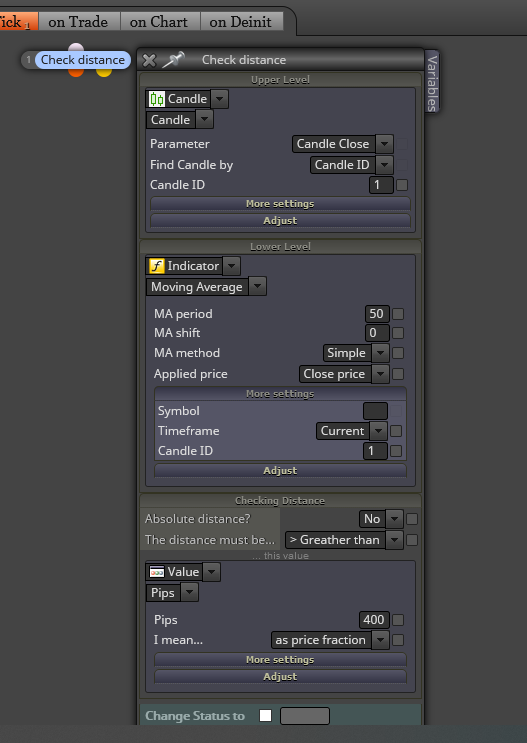The height and width of the screenshot is (743, 527).
Task: Toggle the MA shift checkbox
Action: coord(398,333)
